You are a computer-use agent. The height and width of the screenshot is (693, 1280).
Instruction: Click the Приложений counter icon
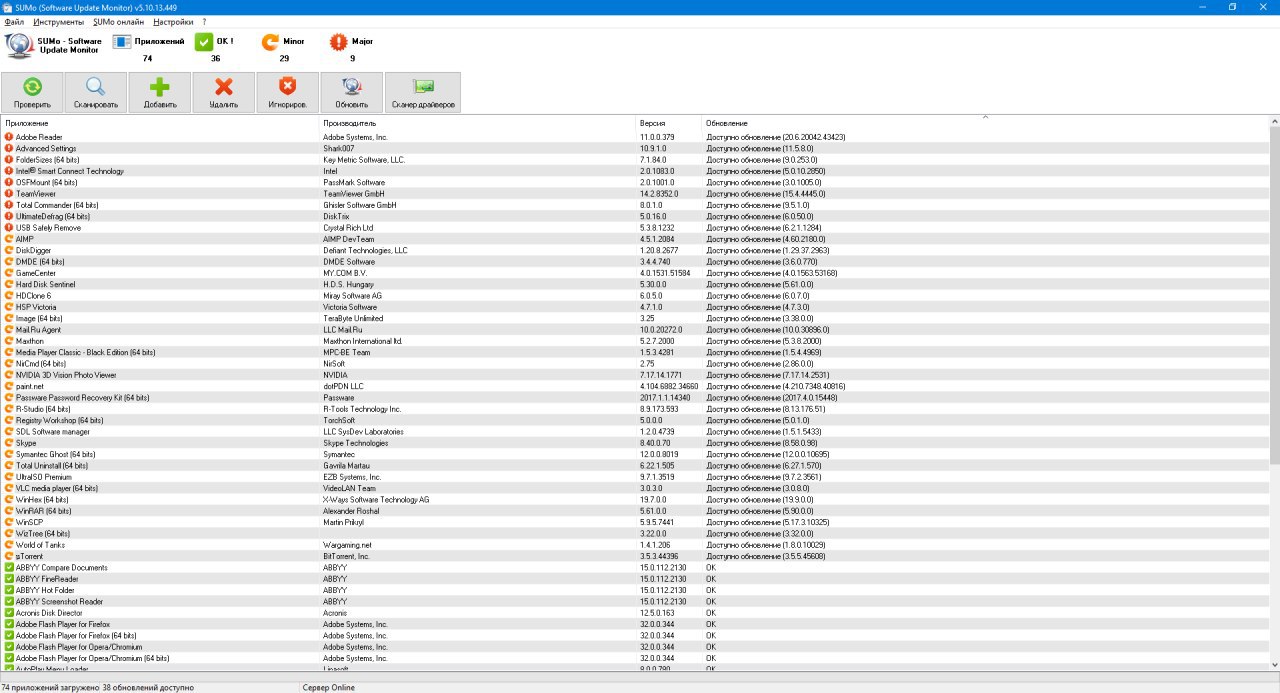pos(121,42)
